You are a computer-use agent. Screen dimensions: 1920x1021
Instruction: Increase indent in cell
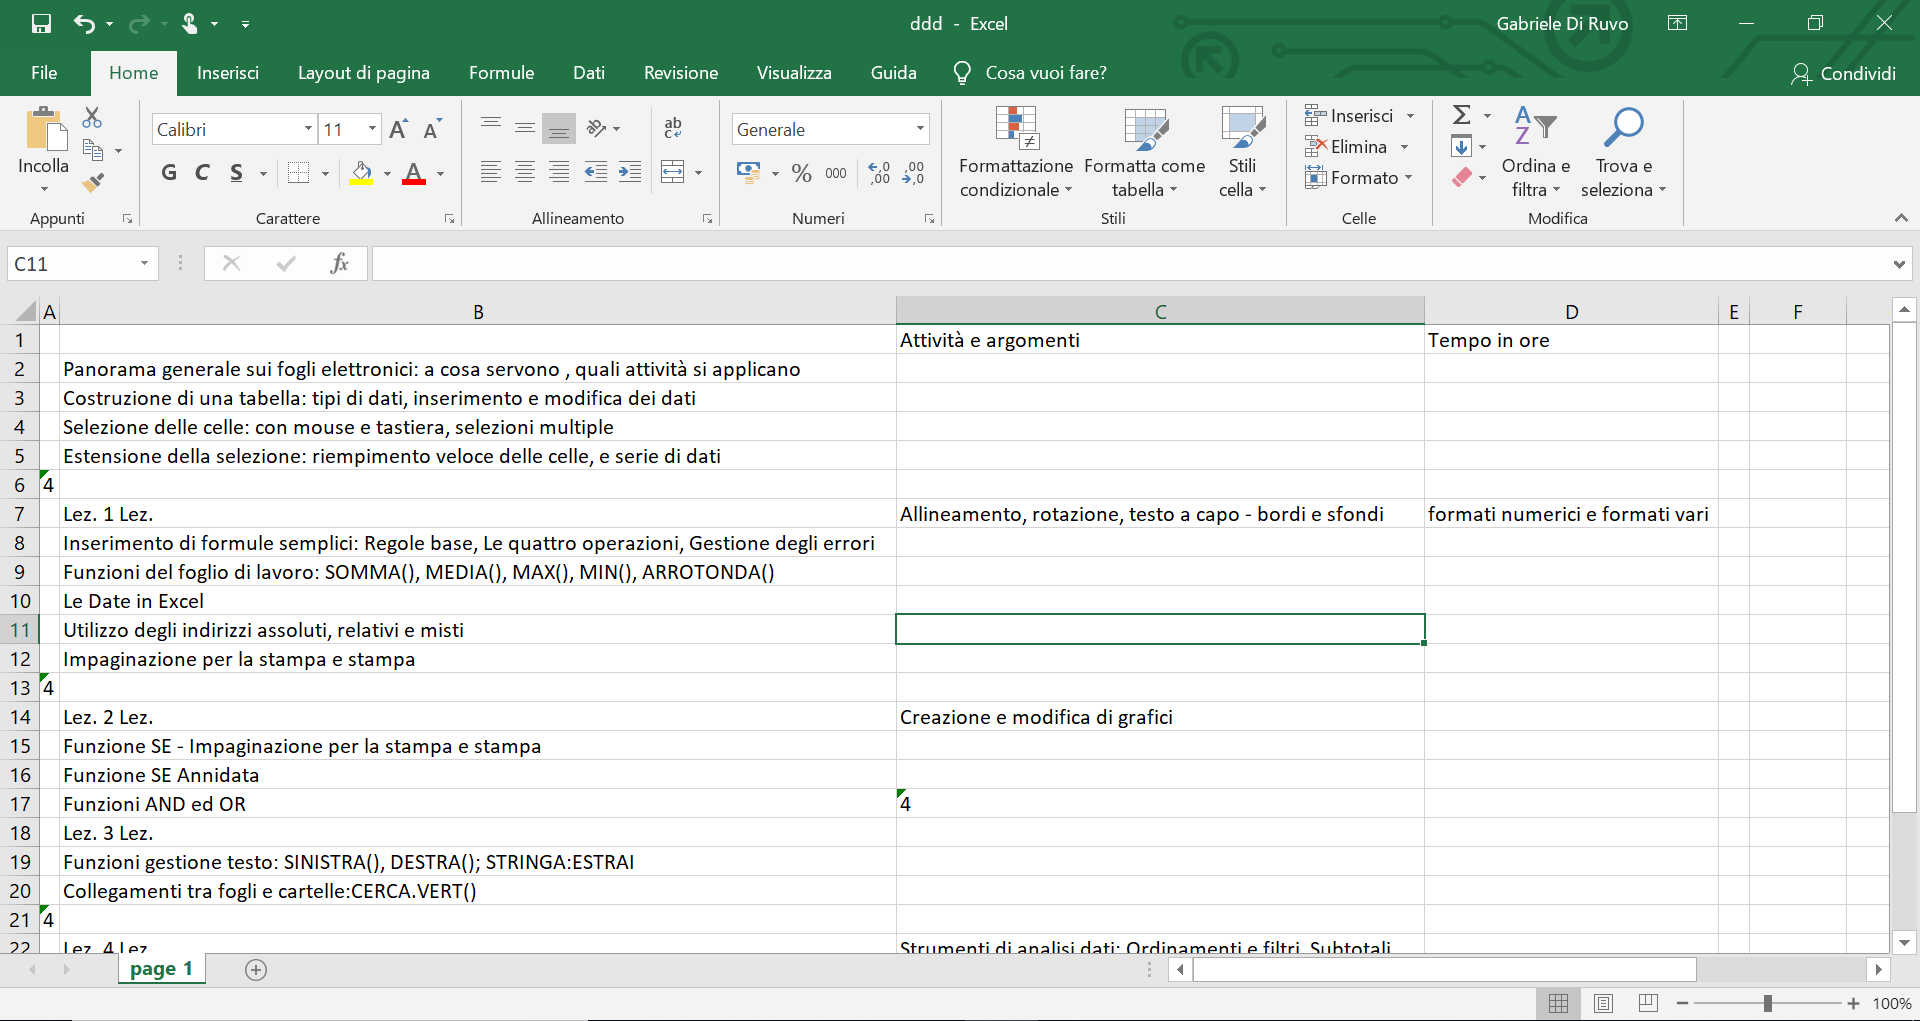(630, 172)
